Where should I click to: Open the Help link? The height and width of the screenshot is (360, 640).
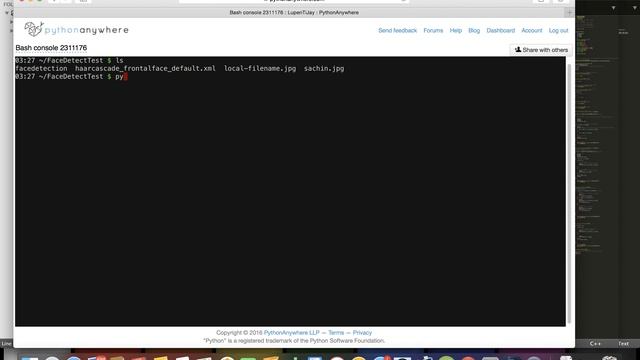[x=456, y=31]
